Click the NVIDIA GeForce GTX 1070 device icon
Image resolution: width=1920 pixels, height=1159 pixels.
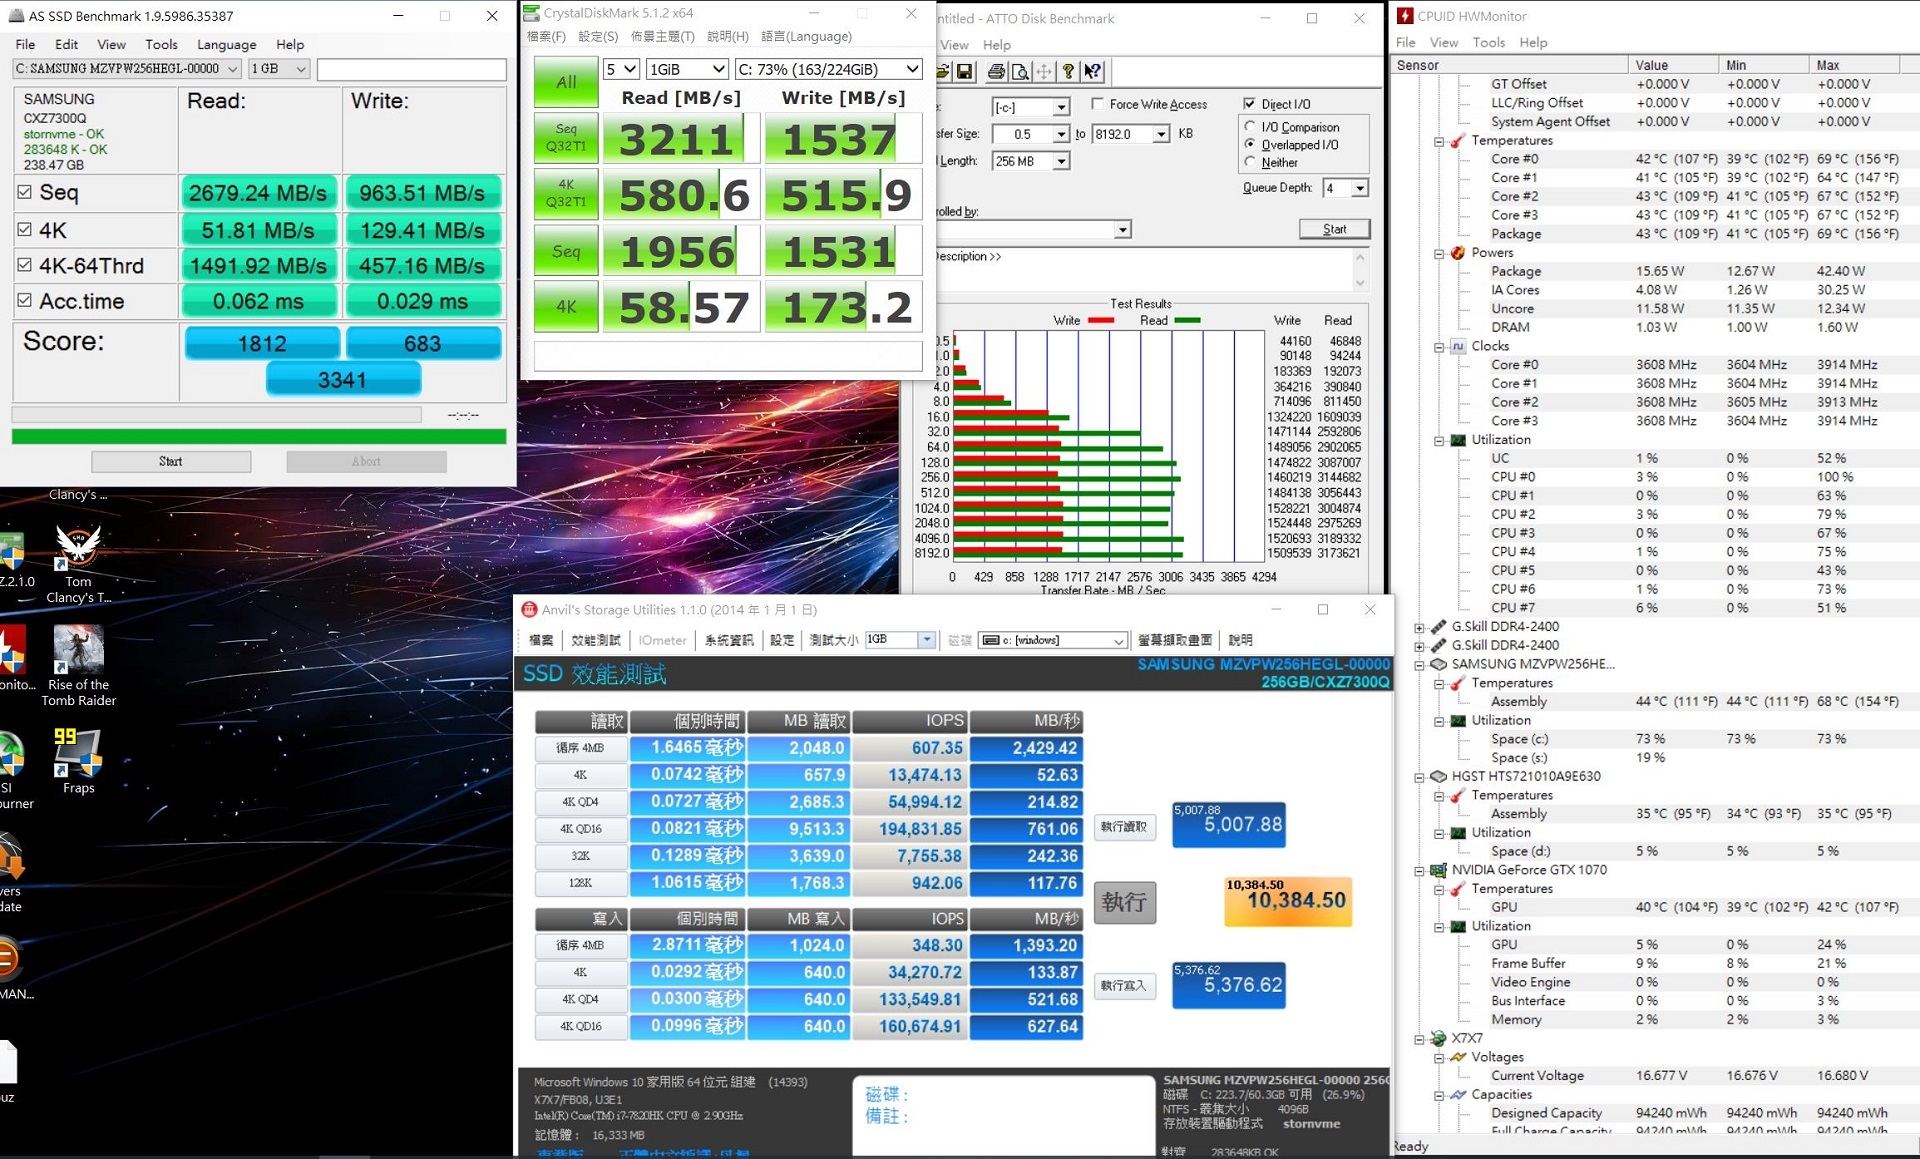pyautogui.click(x=1438, y=870)
